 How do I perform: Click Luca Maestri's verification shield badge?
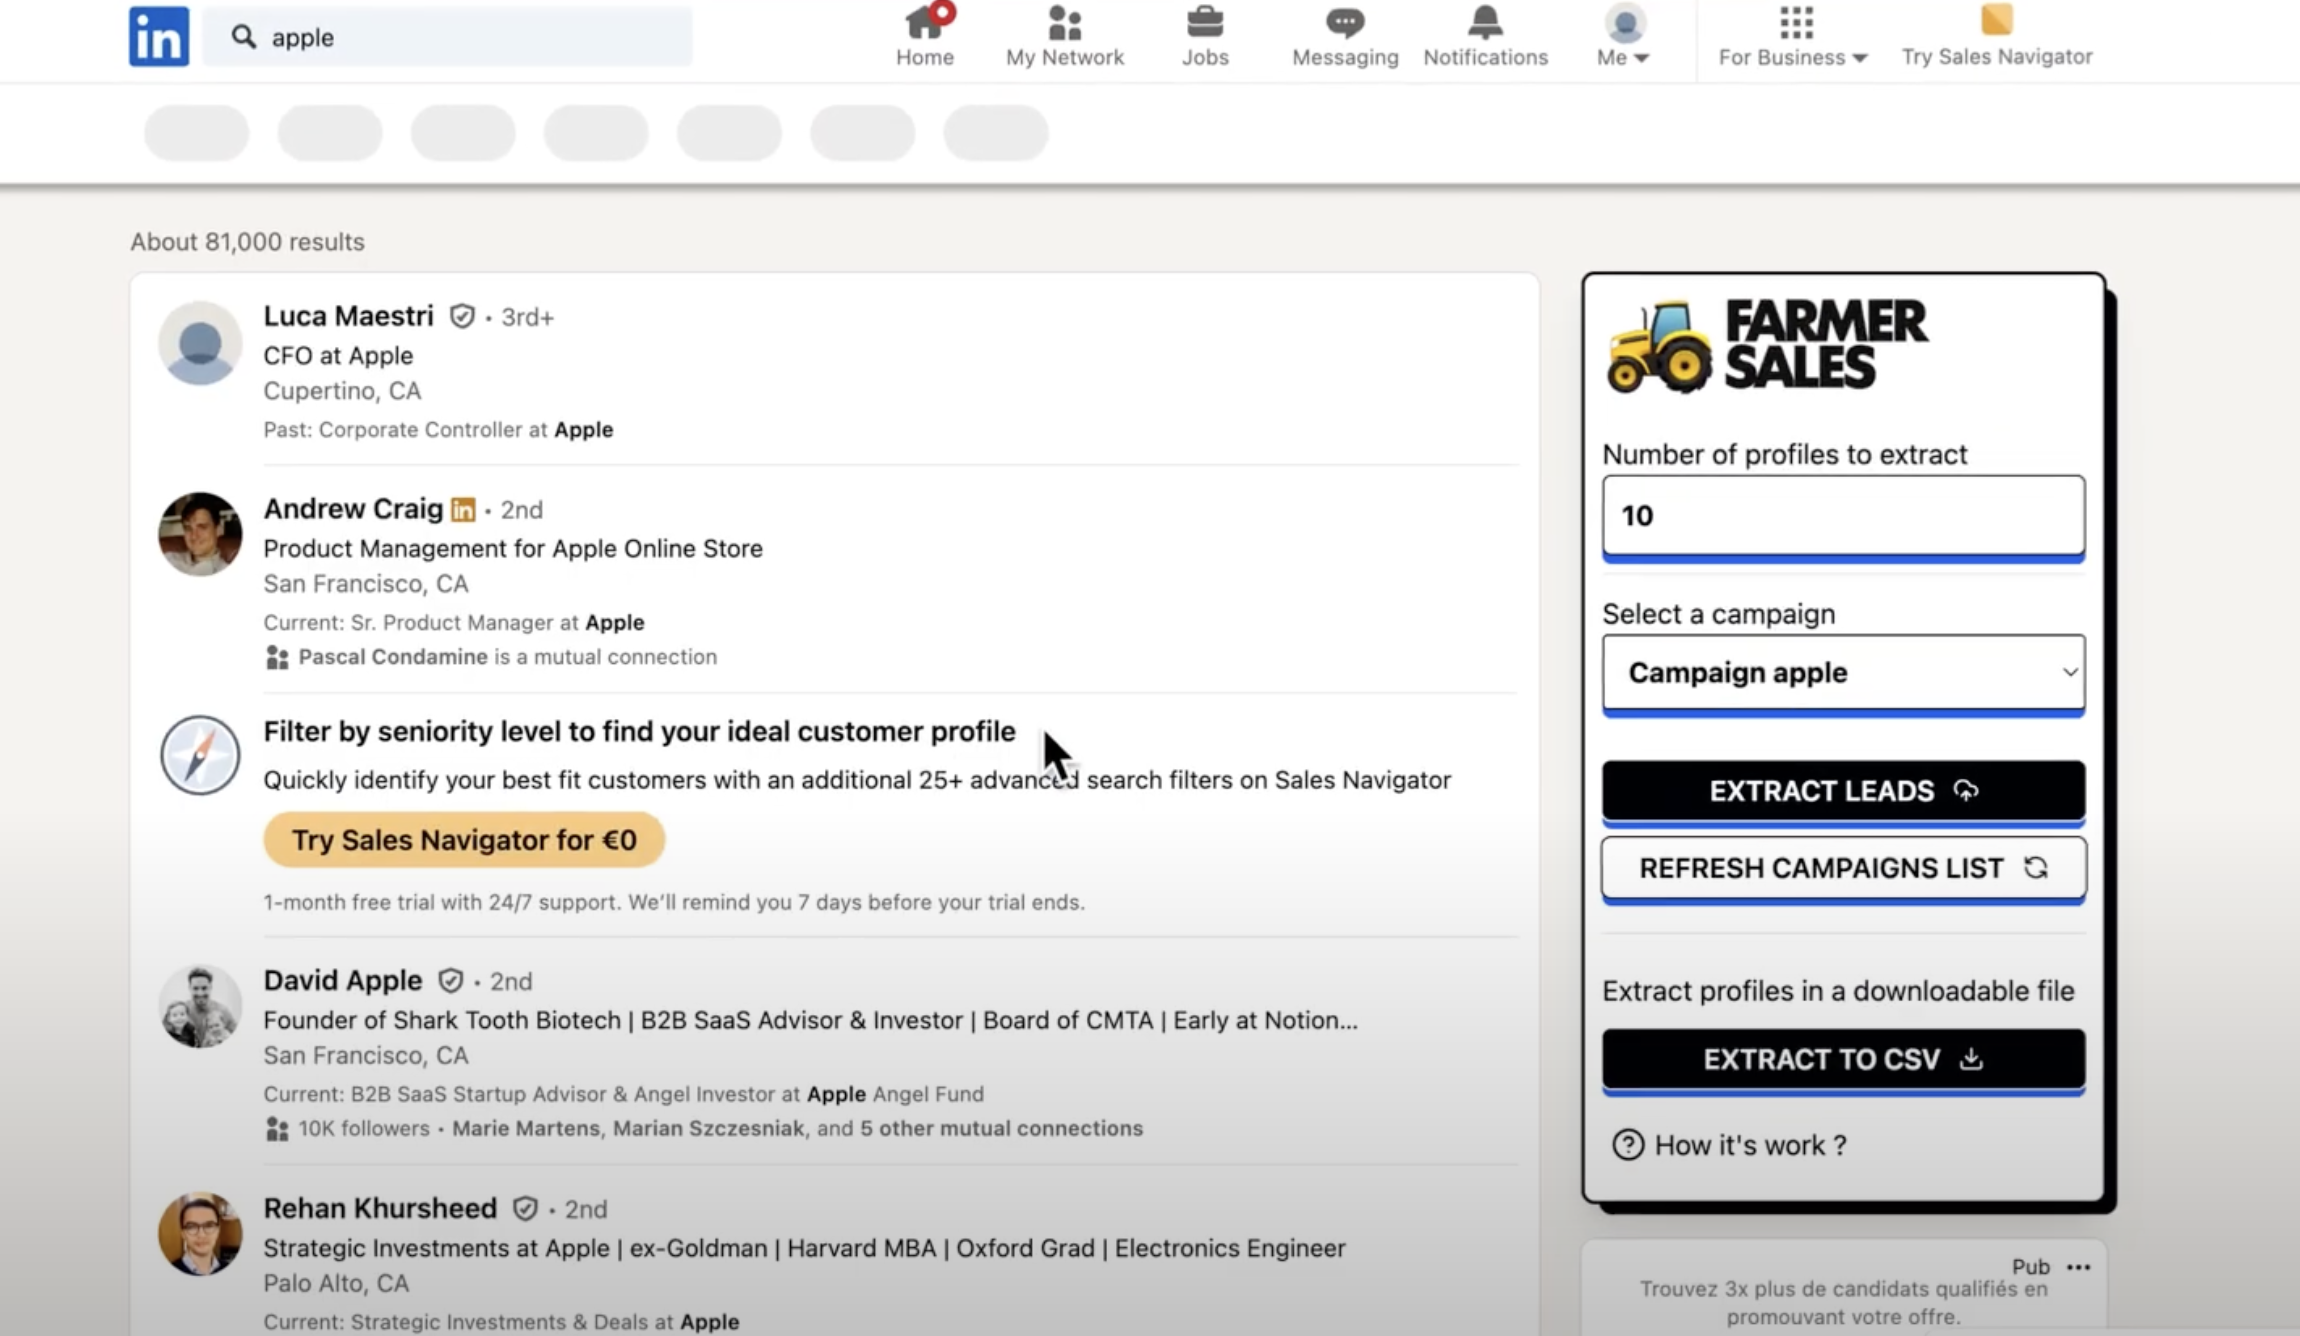click(462, 316)
